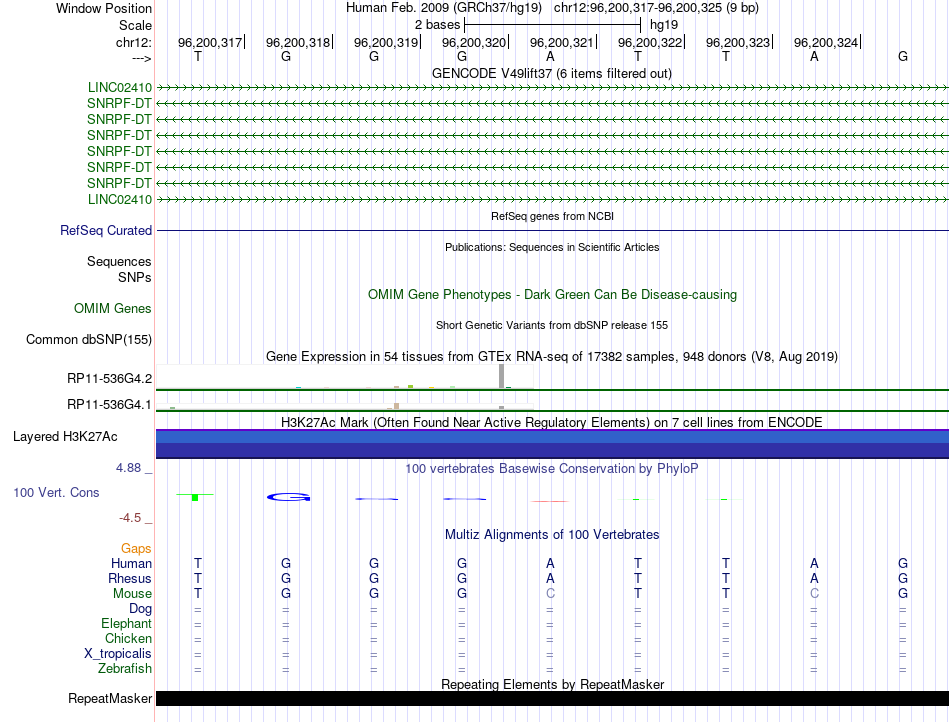Open the OMIM Gene Phenotypes track title
Screen dimensions: 950x722
552,294
